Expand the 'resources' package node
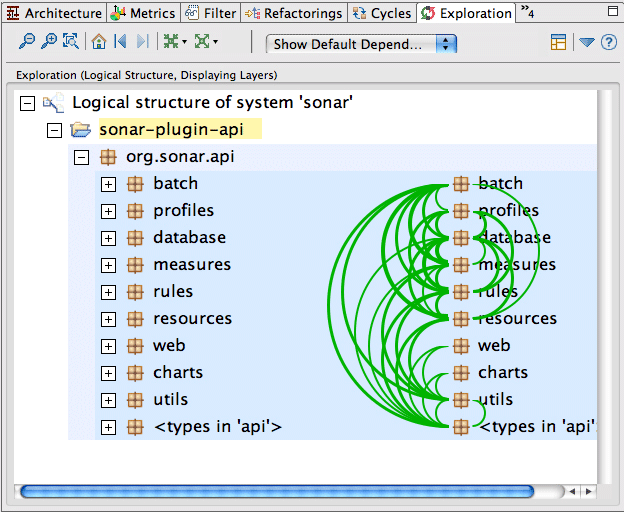The height and width of the screenshot is (512, 624). tap(109, 319)
